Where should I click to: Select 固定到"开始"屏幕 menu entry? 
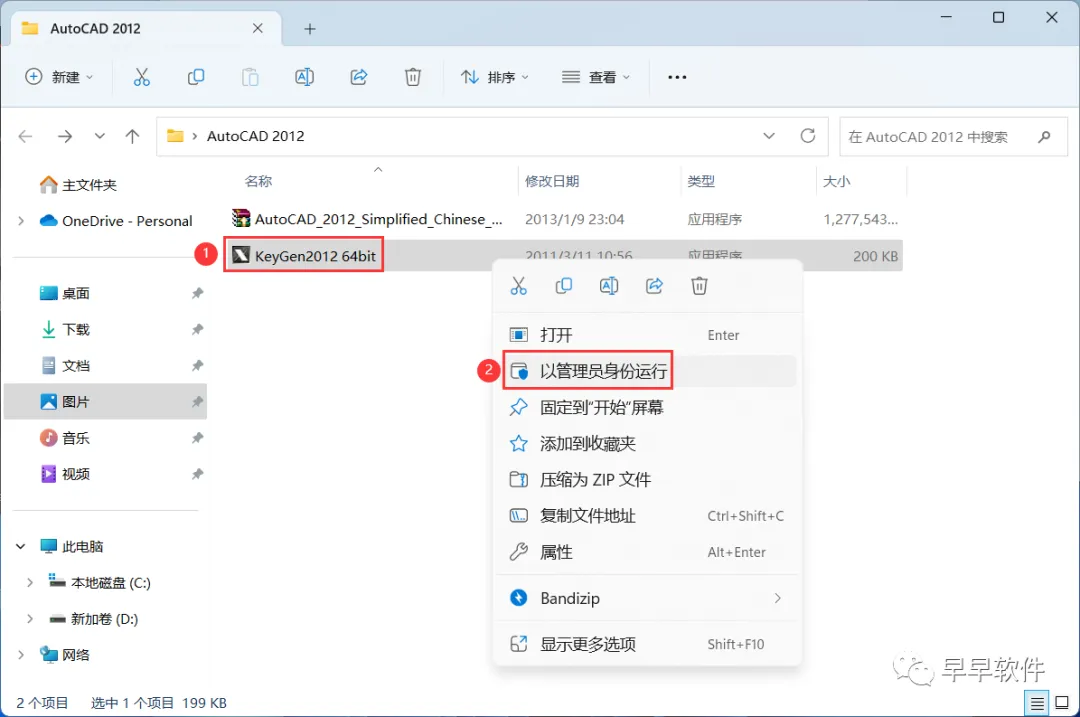tap(647, 407)
